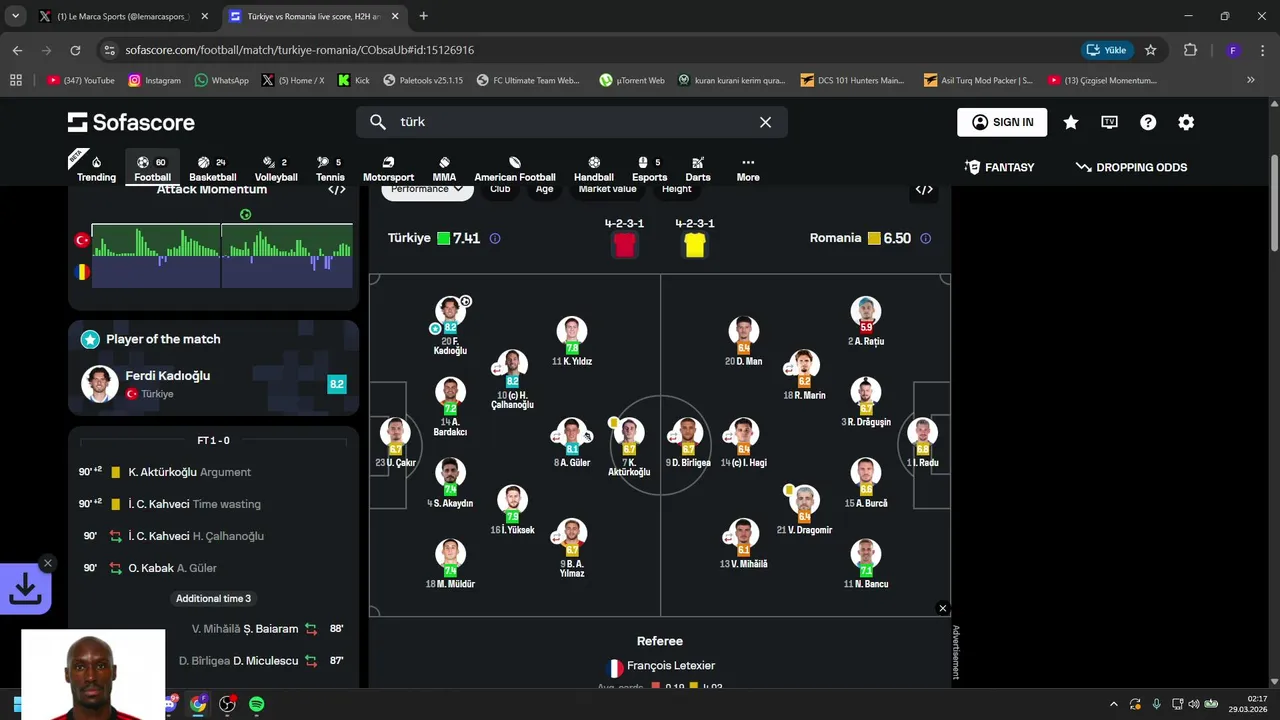Screen dimensions: 1280x720
Task: Reload the Sofascore page
Action: pyautogui.click(x=75, y=50)
